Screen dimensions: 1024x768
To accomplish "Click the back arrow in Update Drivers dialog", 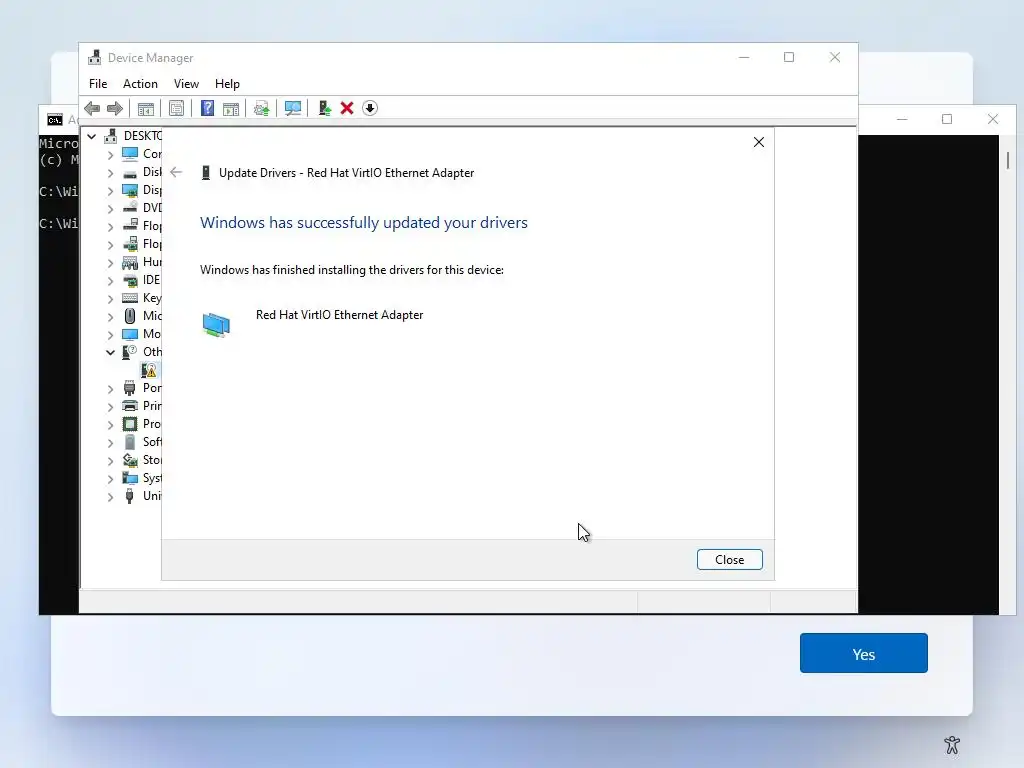I will click(176, 172).
